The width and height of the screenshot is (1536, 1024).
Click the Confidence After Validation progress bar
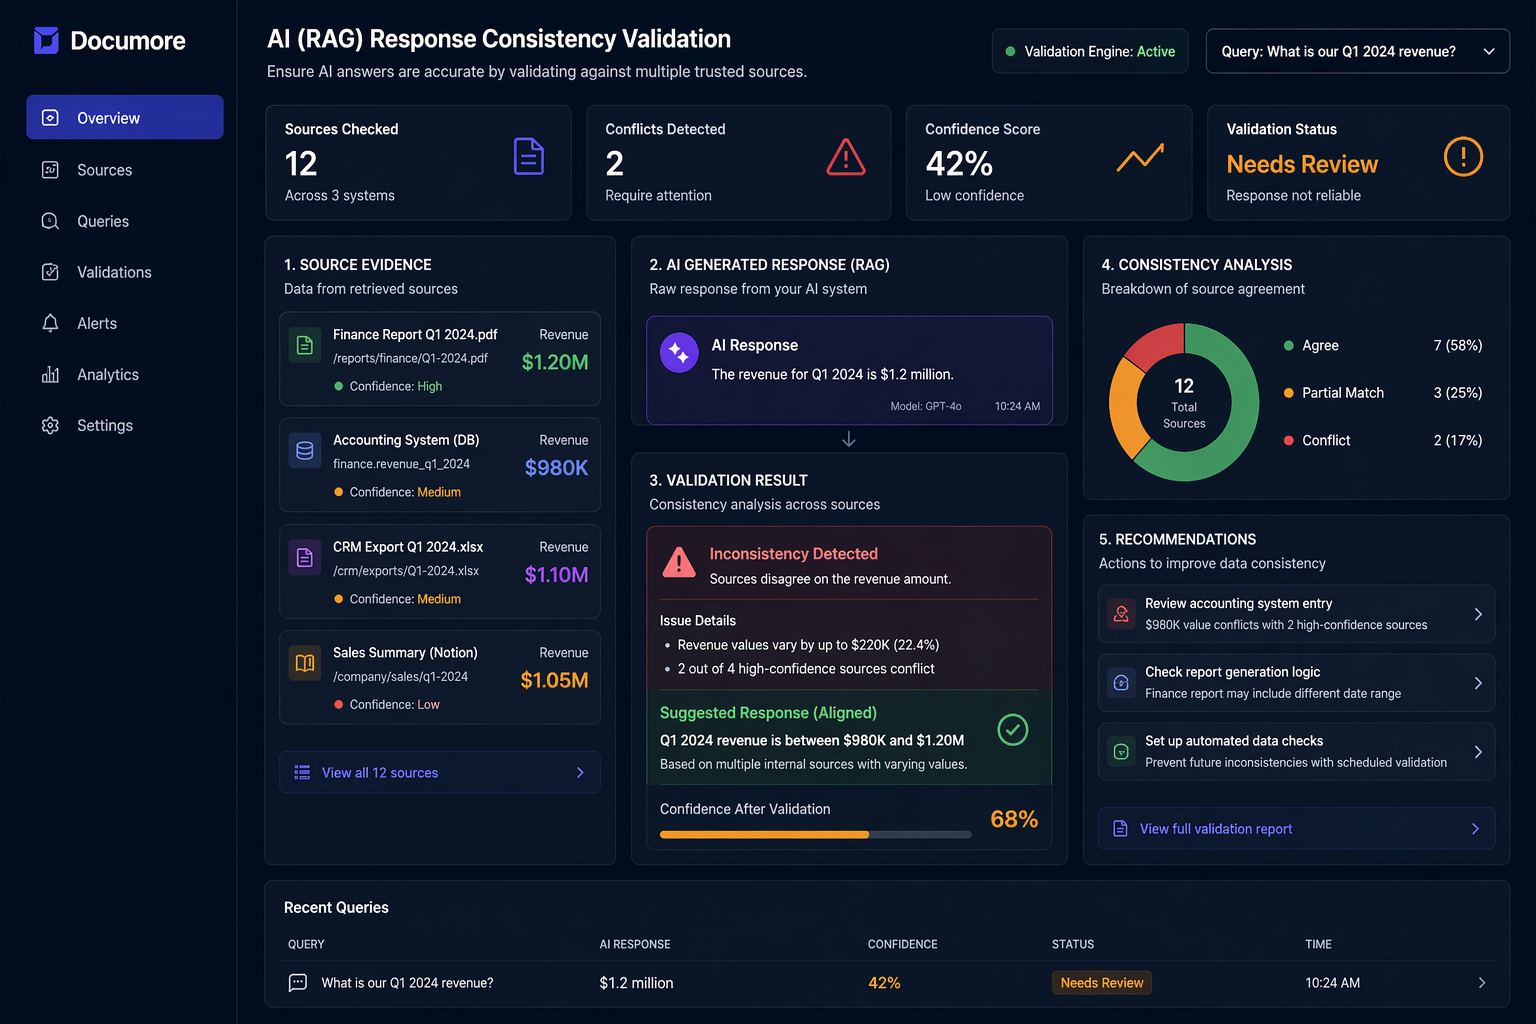point(815,834)
